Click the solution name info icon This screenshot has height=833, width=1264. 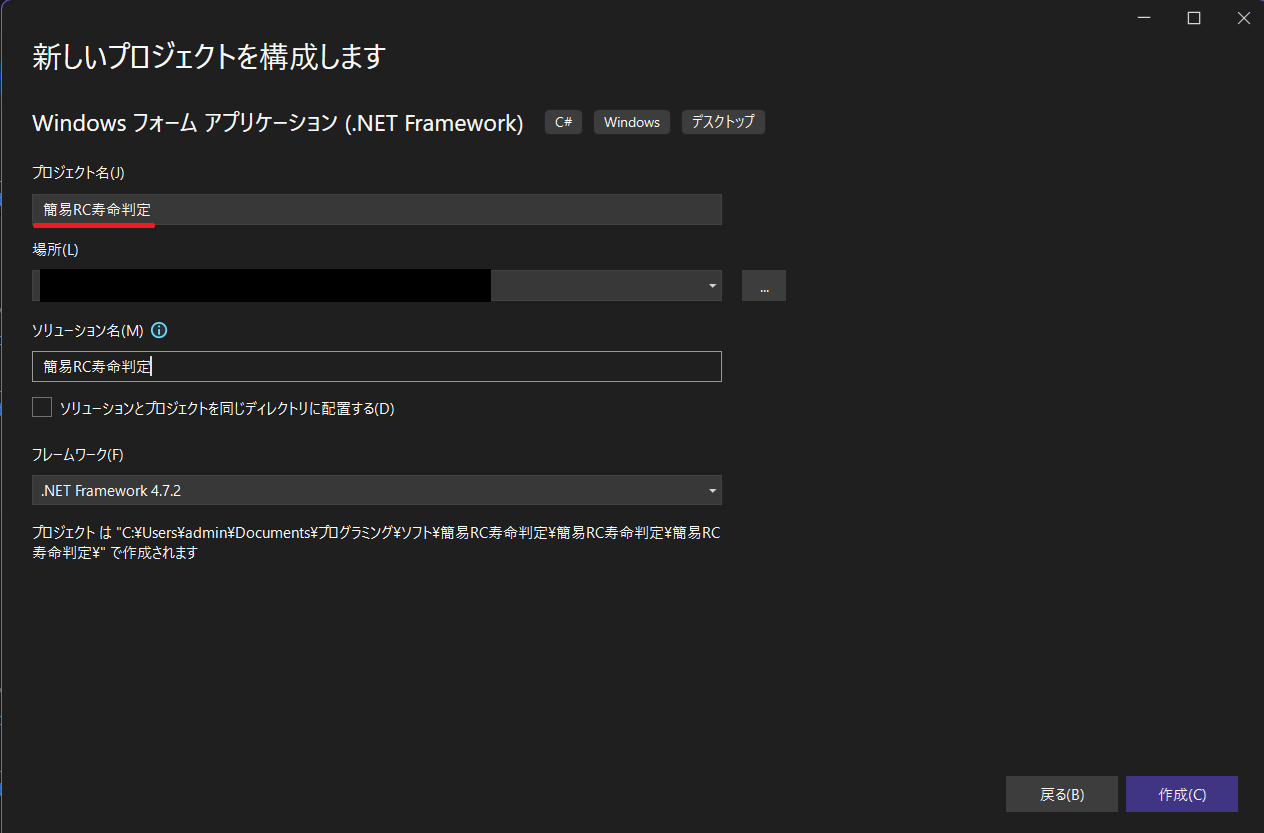point(159,330)
